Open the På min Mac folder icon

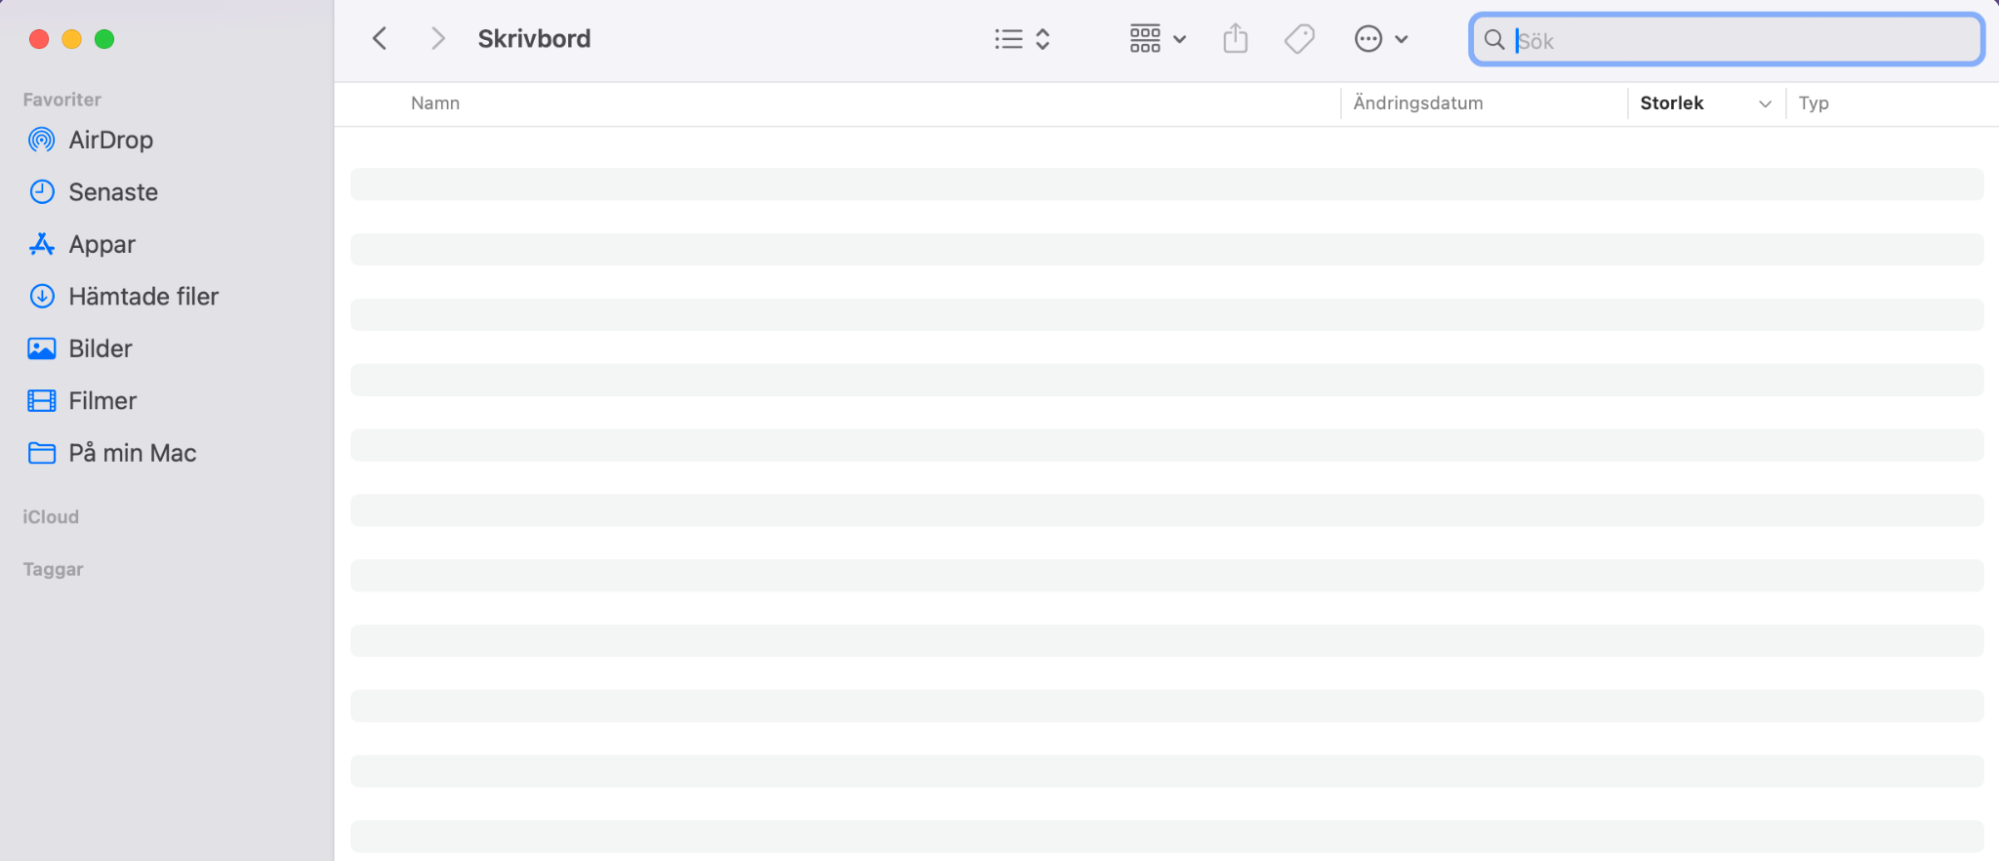42,453
